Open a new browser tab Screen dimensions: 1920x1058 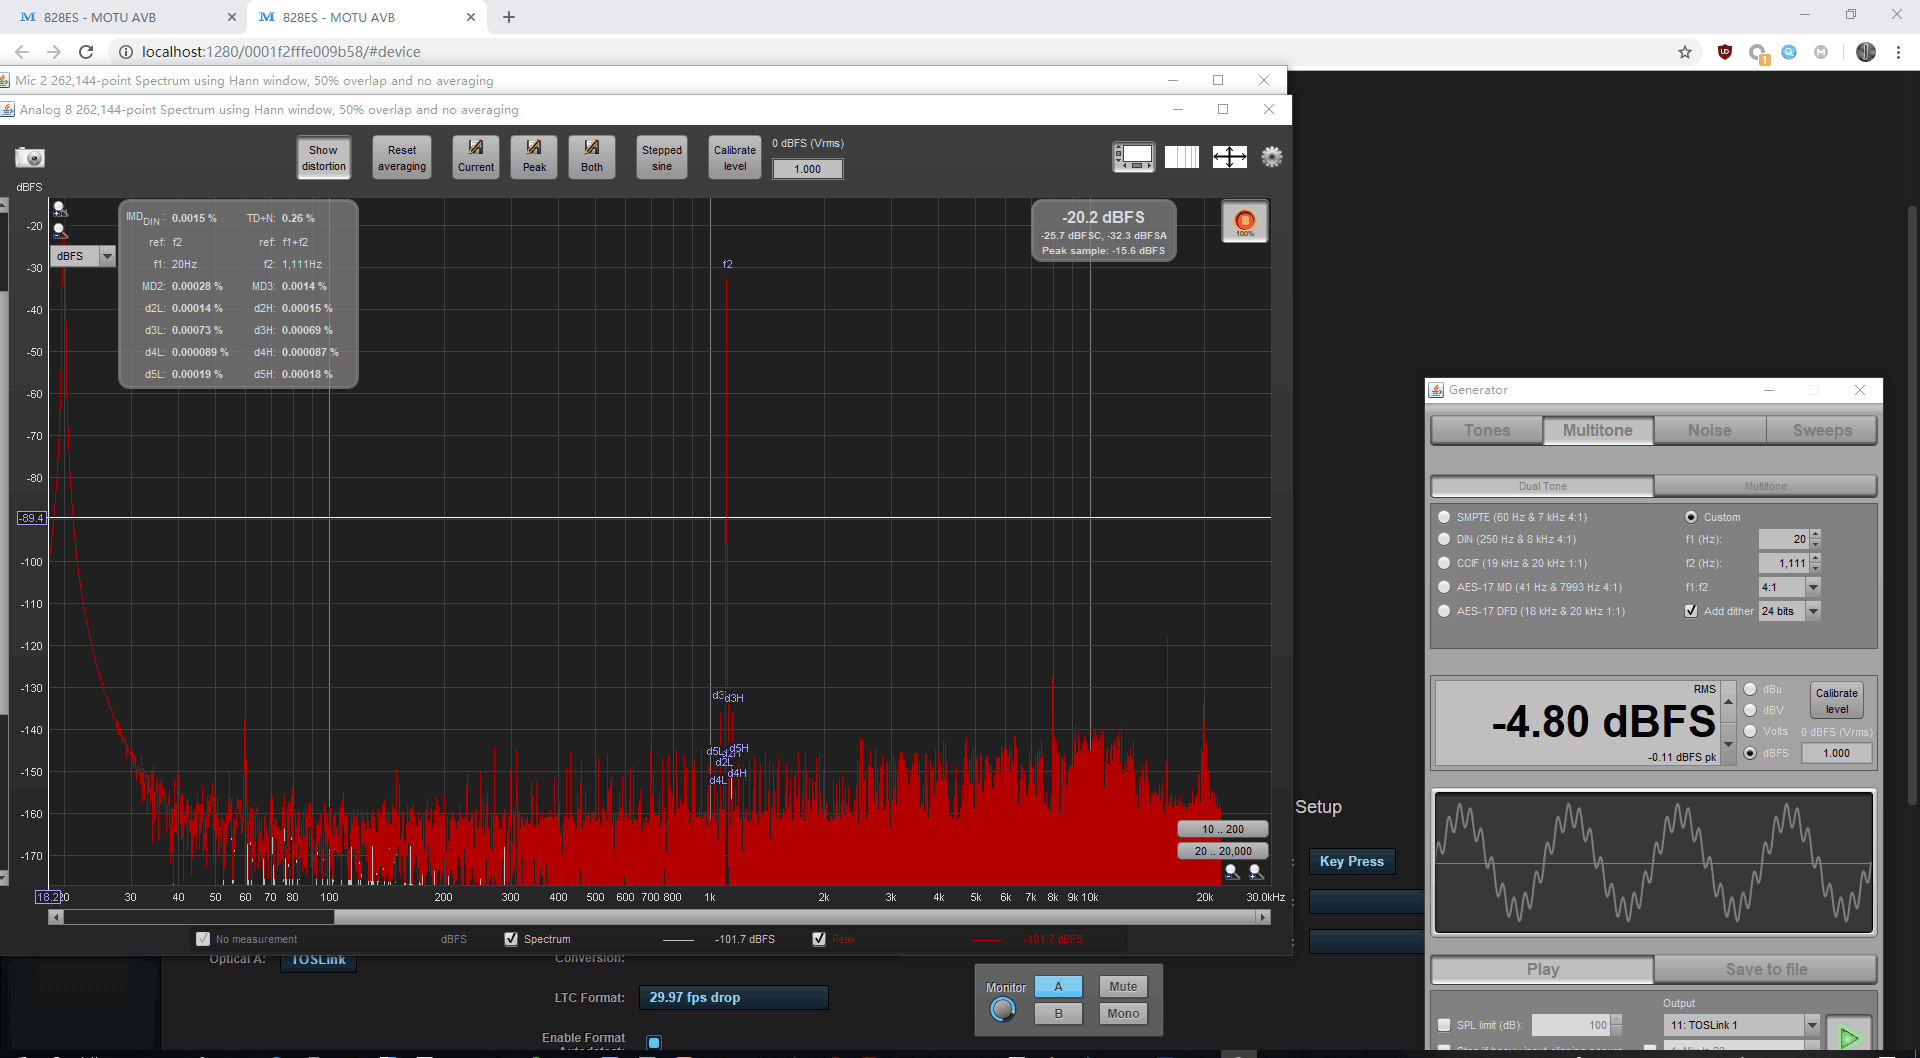[x=509, y=17]
